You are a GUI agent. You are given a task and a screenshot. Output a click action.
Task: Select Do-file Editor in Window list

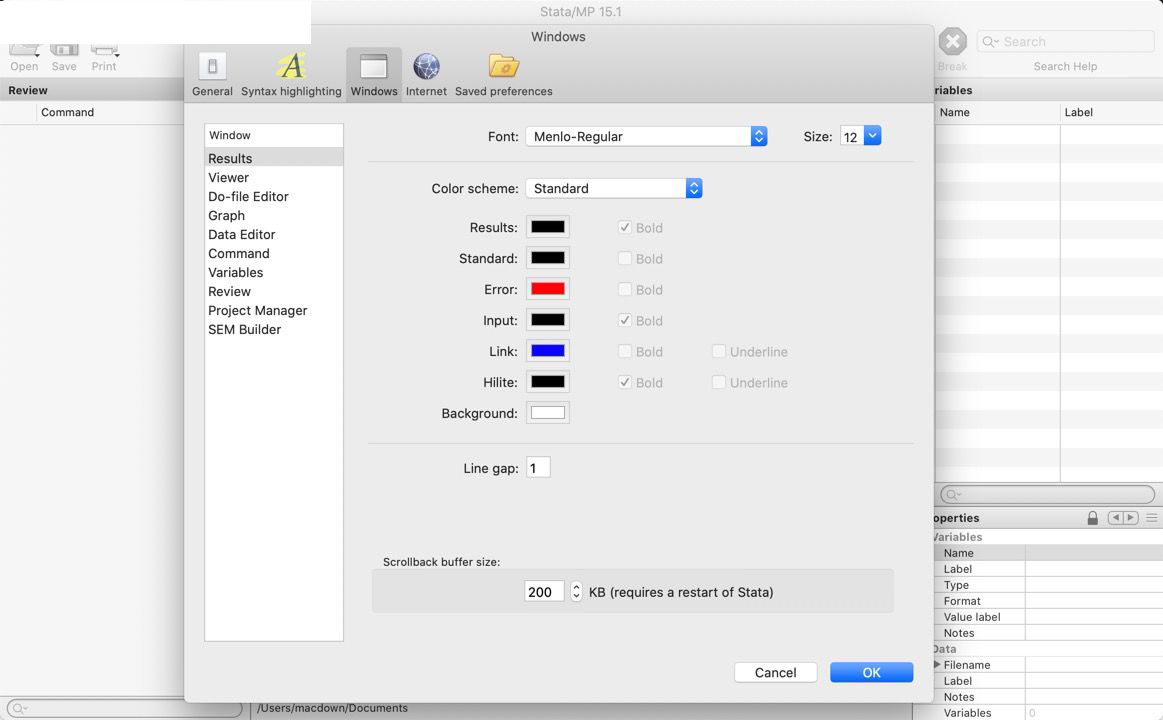tap(274, 196)
